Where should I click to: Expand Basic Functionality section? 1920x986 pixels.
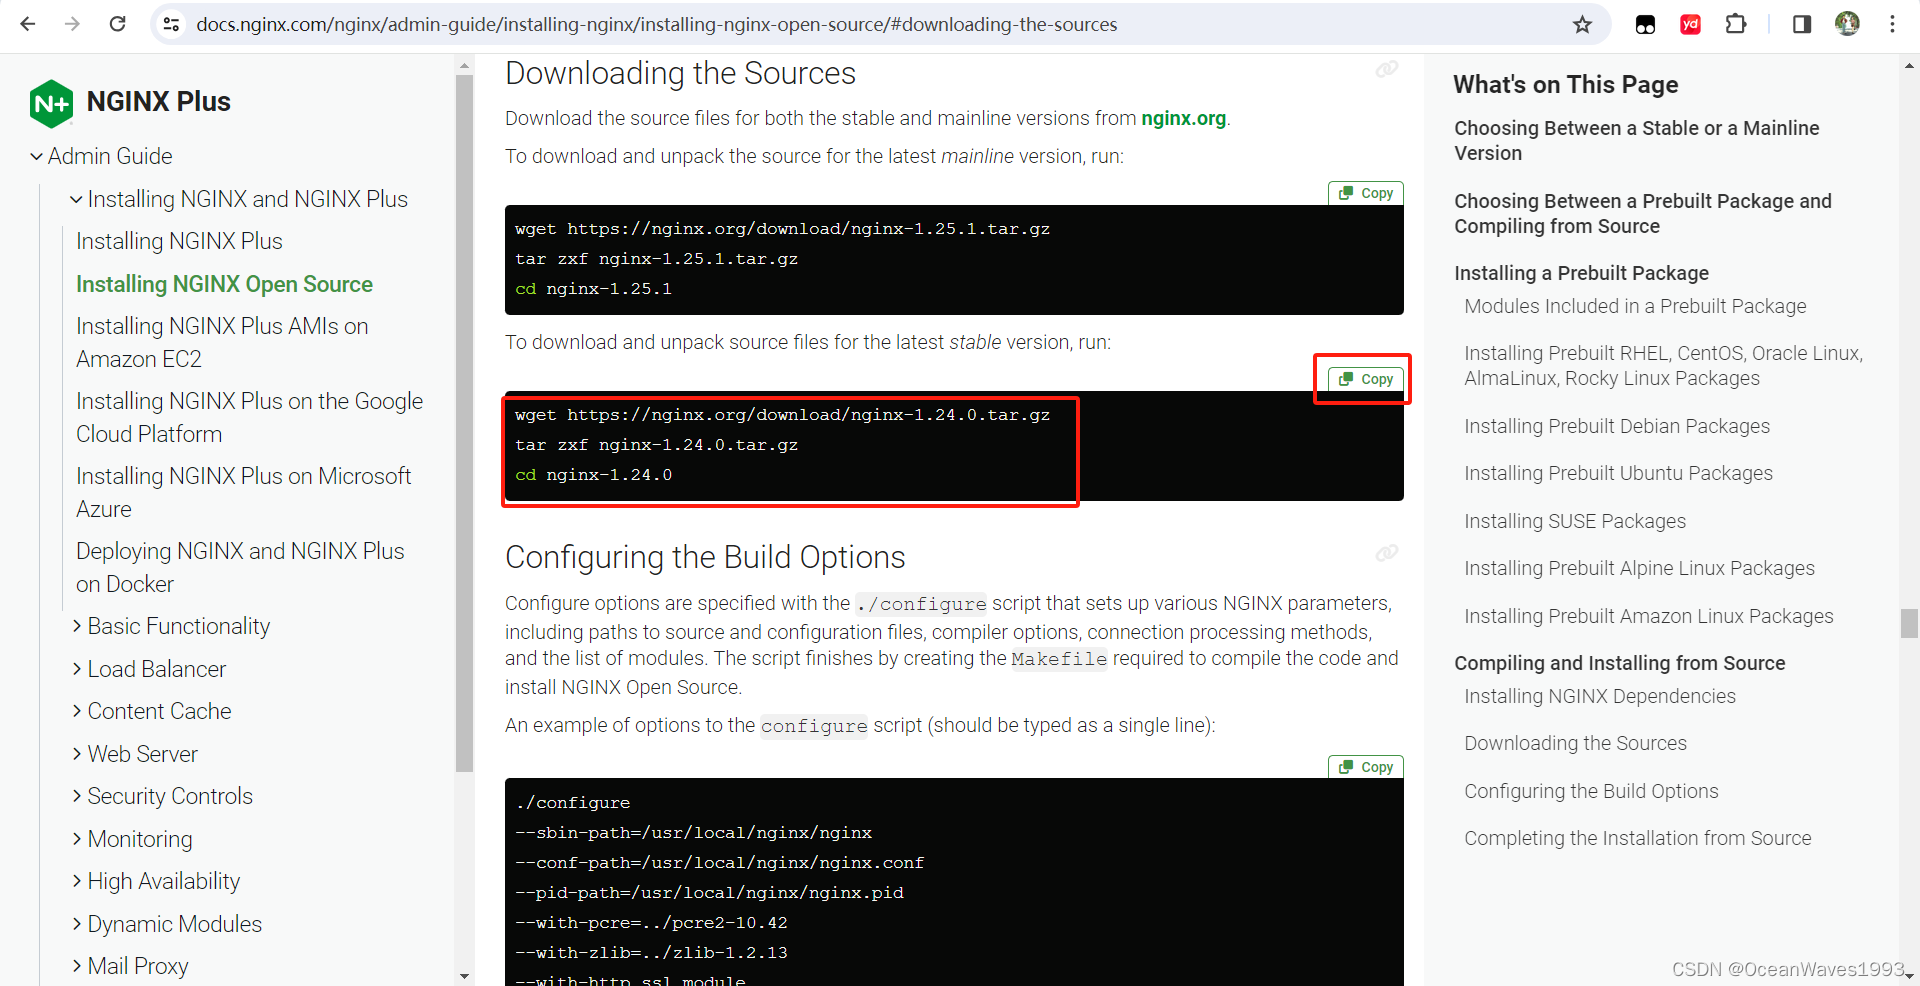point(77,626)
